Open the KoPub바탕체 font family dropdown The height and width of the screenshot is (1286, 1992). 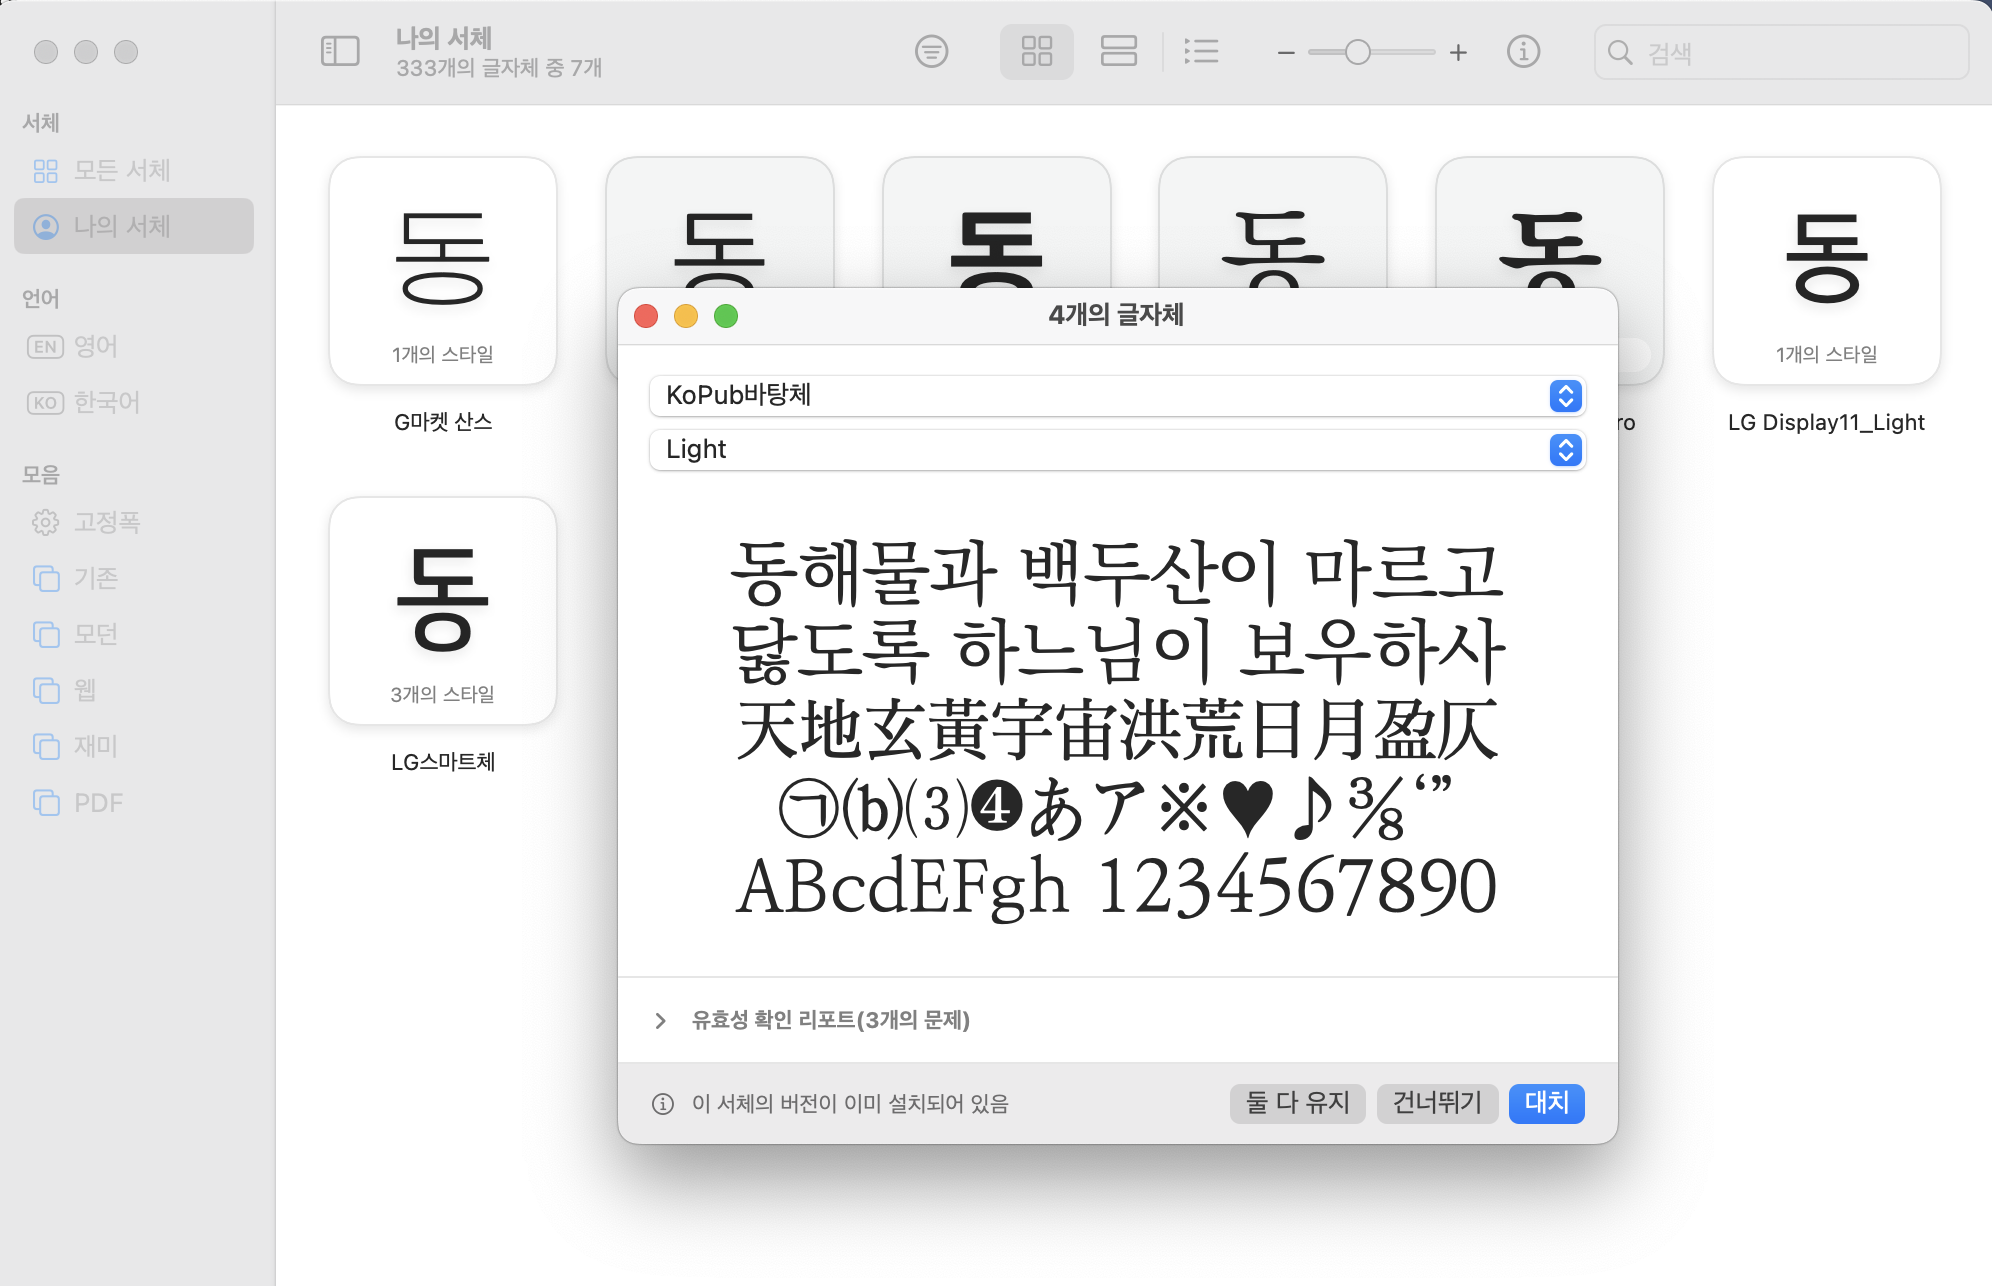(1116, 395)
